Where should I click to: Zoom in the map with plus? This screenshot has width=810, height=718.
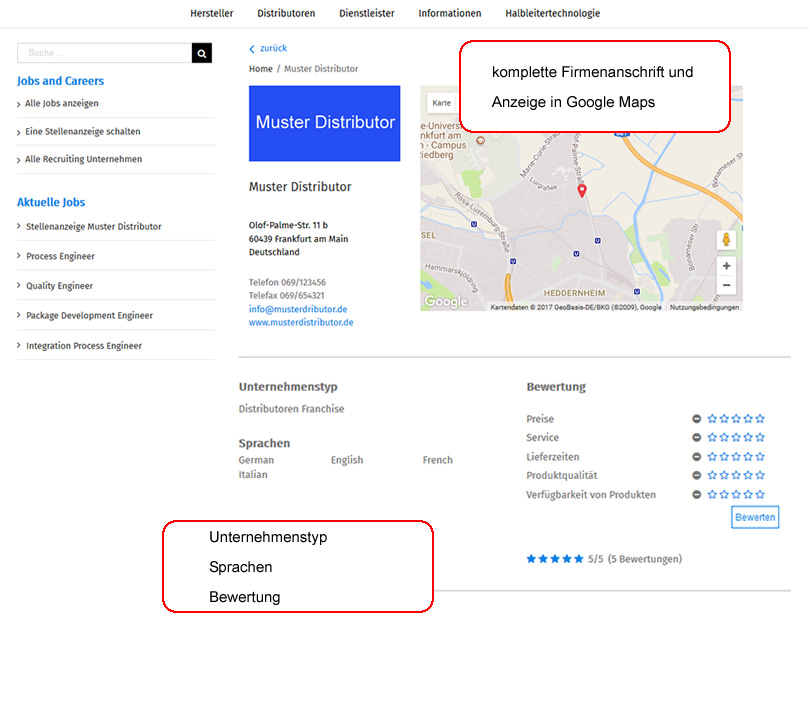tap(726, 266)
